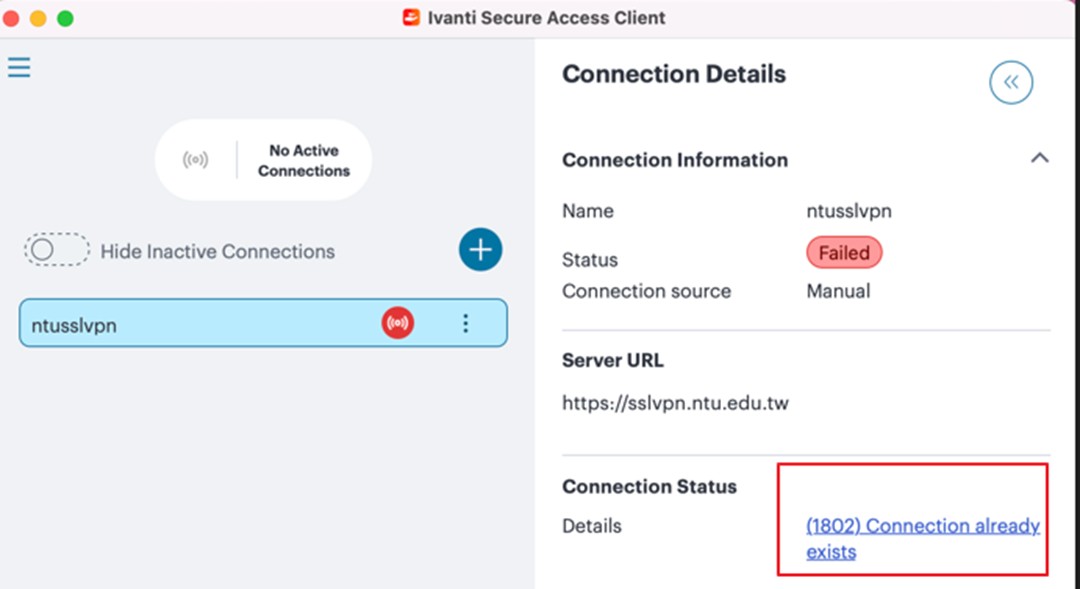
Task: Click the Connection Information section header
Action: click(x=675, y=160)
